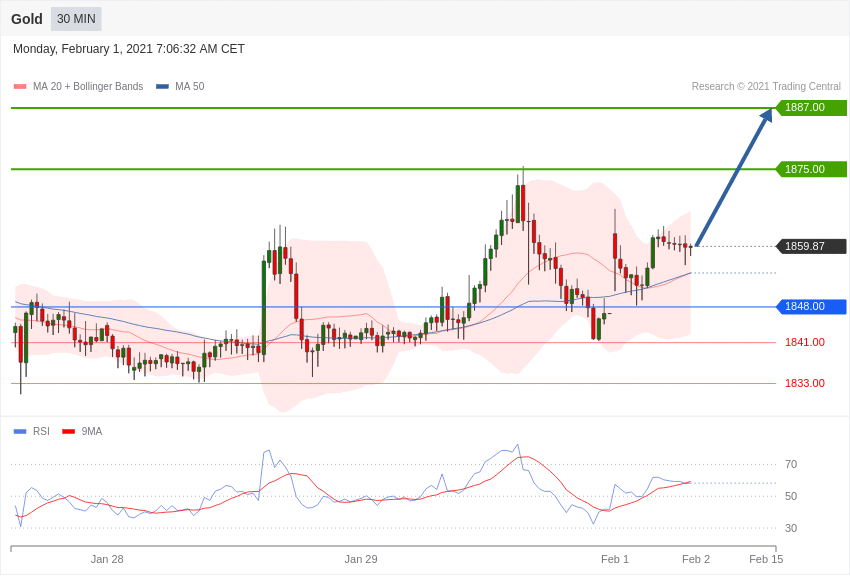The height and width of the screenshot is (576, 850).
Task: Select the 1848.00 pivot price label
Action: point(811,306)
